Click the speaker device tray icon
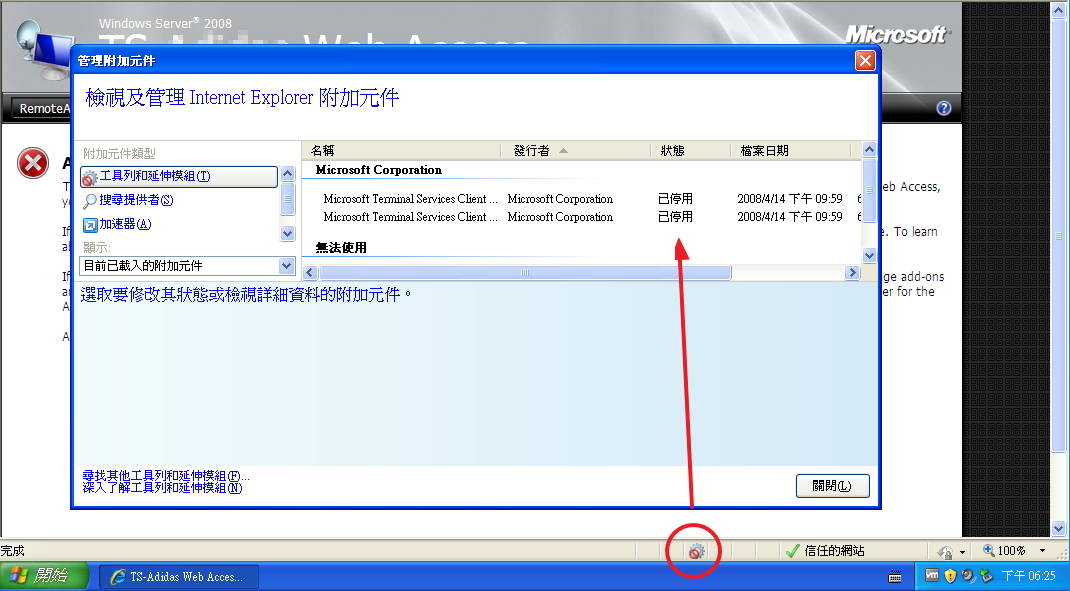 [x=968, y=576]
